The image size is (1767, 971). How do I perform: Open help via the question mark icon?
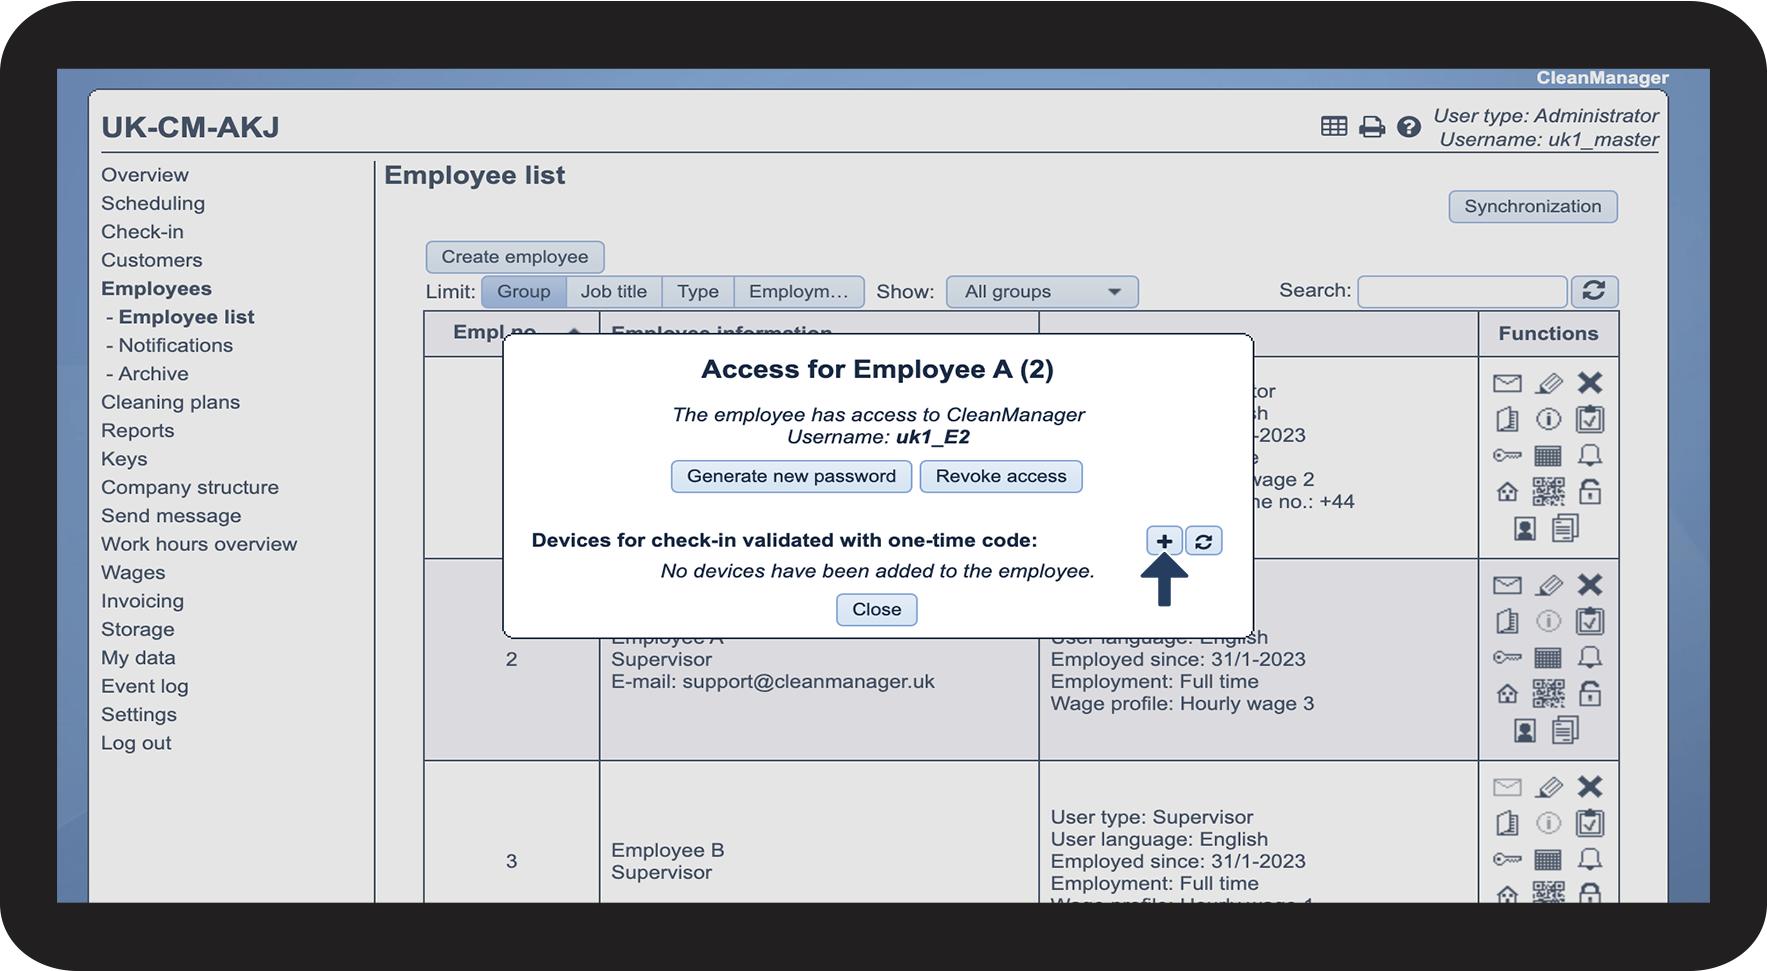1409,127
